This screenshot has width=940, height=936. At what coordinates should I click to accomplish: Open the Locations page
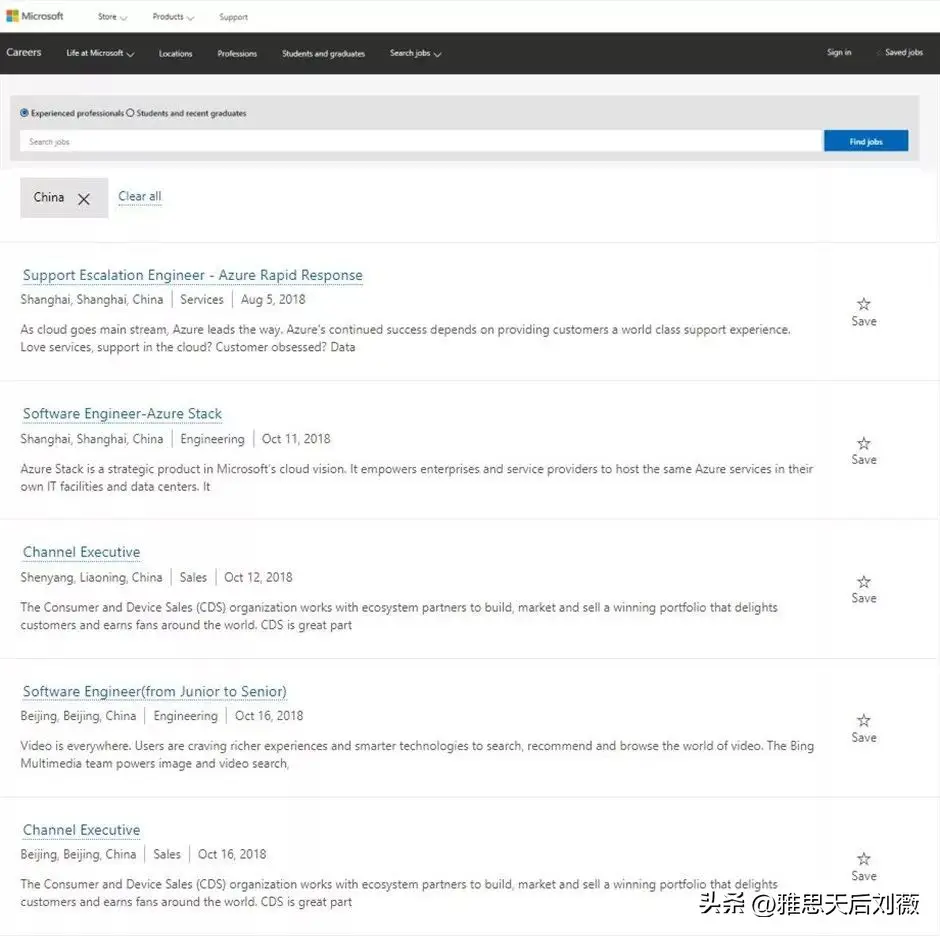pos(176,53)
